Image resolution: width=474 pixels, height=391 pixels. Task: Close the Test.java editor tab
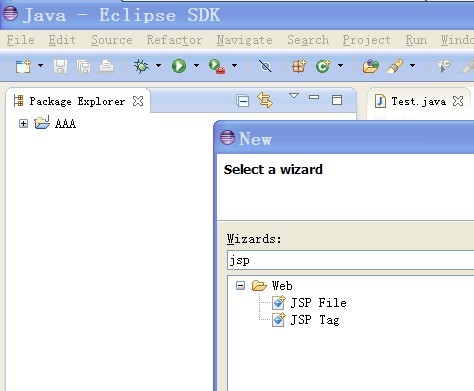click(458, 101)
